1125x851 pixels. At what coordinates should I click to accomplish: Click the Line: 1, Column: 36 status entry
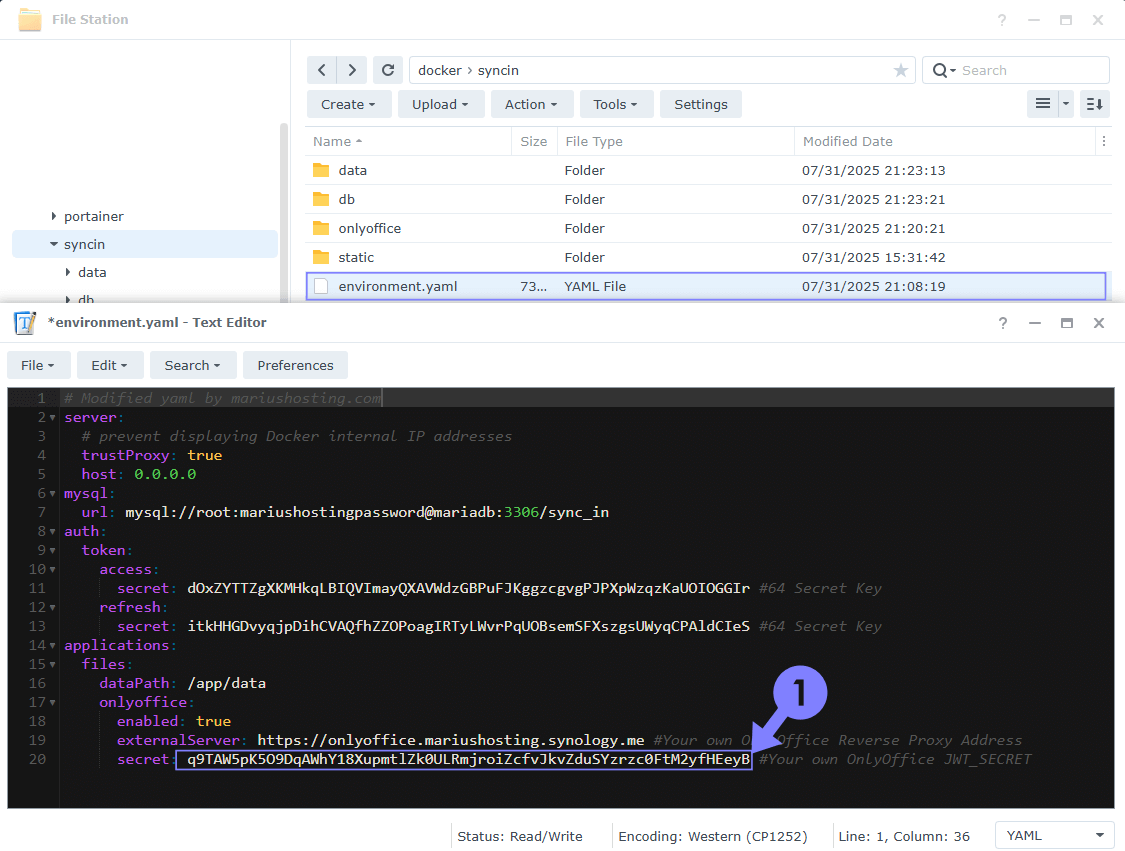pos(903,836)
